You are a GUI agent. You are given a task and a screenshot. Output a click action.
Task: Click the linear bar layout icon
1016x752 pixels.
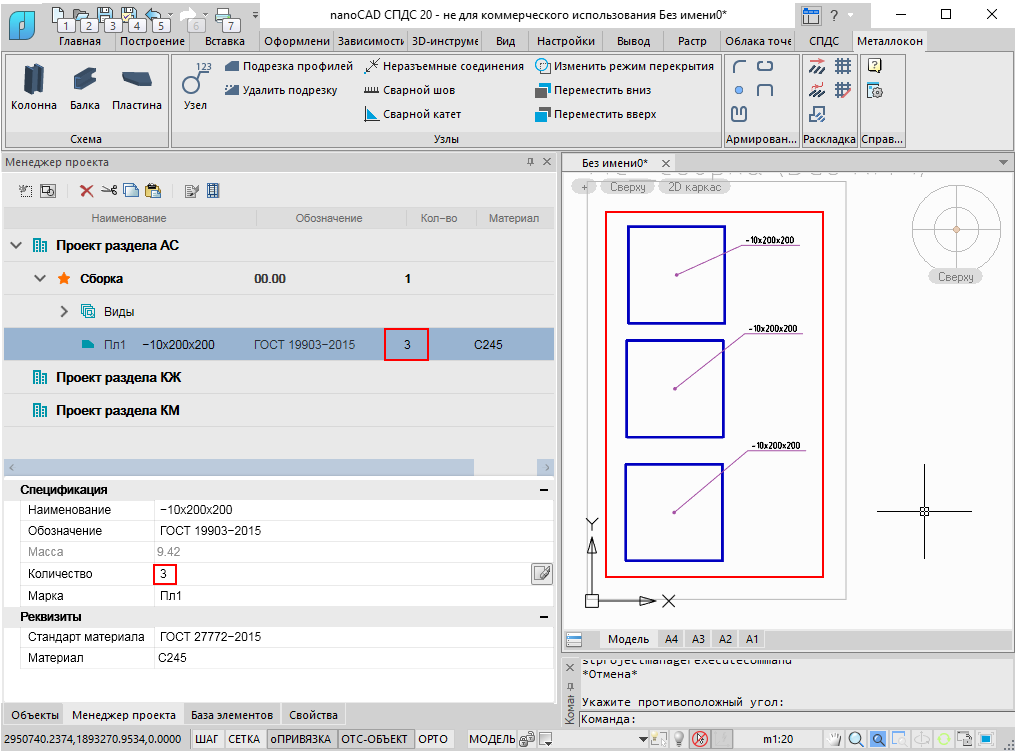817,66
